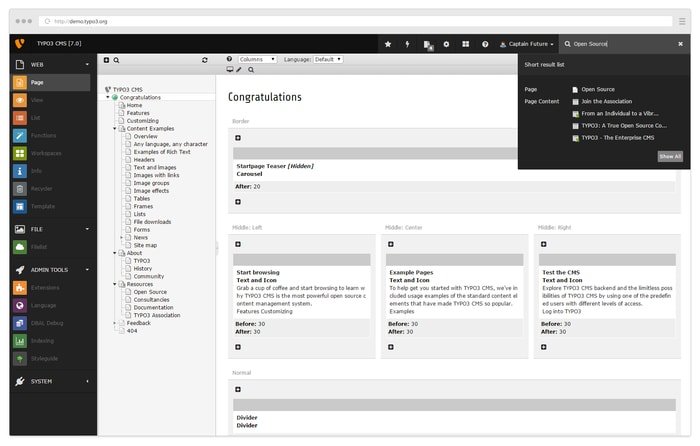This screenshot has height=446, width=700.
Task: Open the Columns dropdown
Action: pos(257,59)
